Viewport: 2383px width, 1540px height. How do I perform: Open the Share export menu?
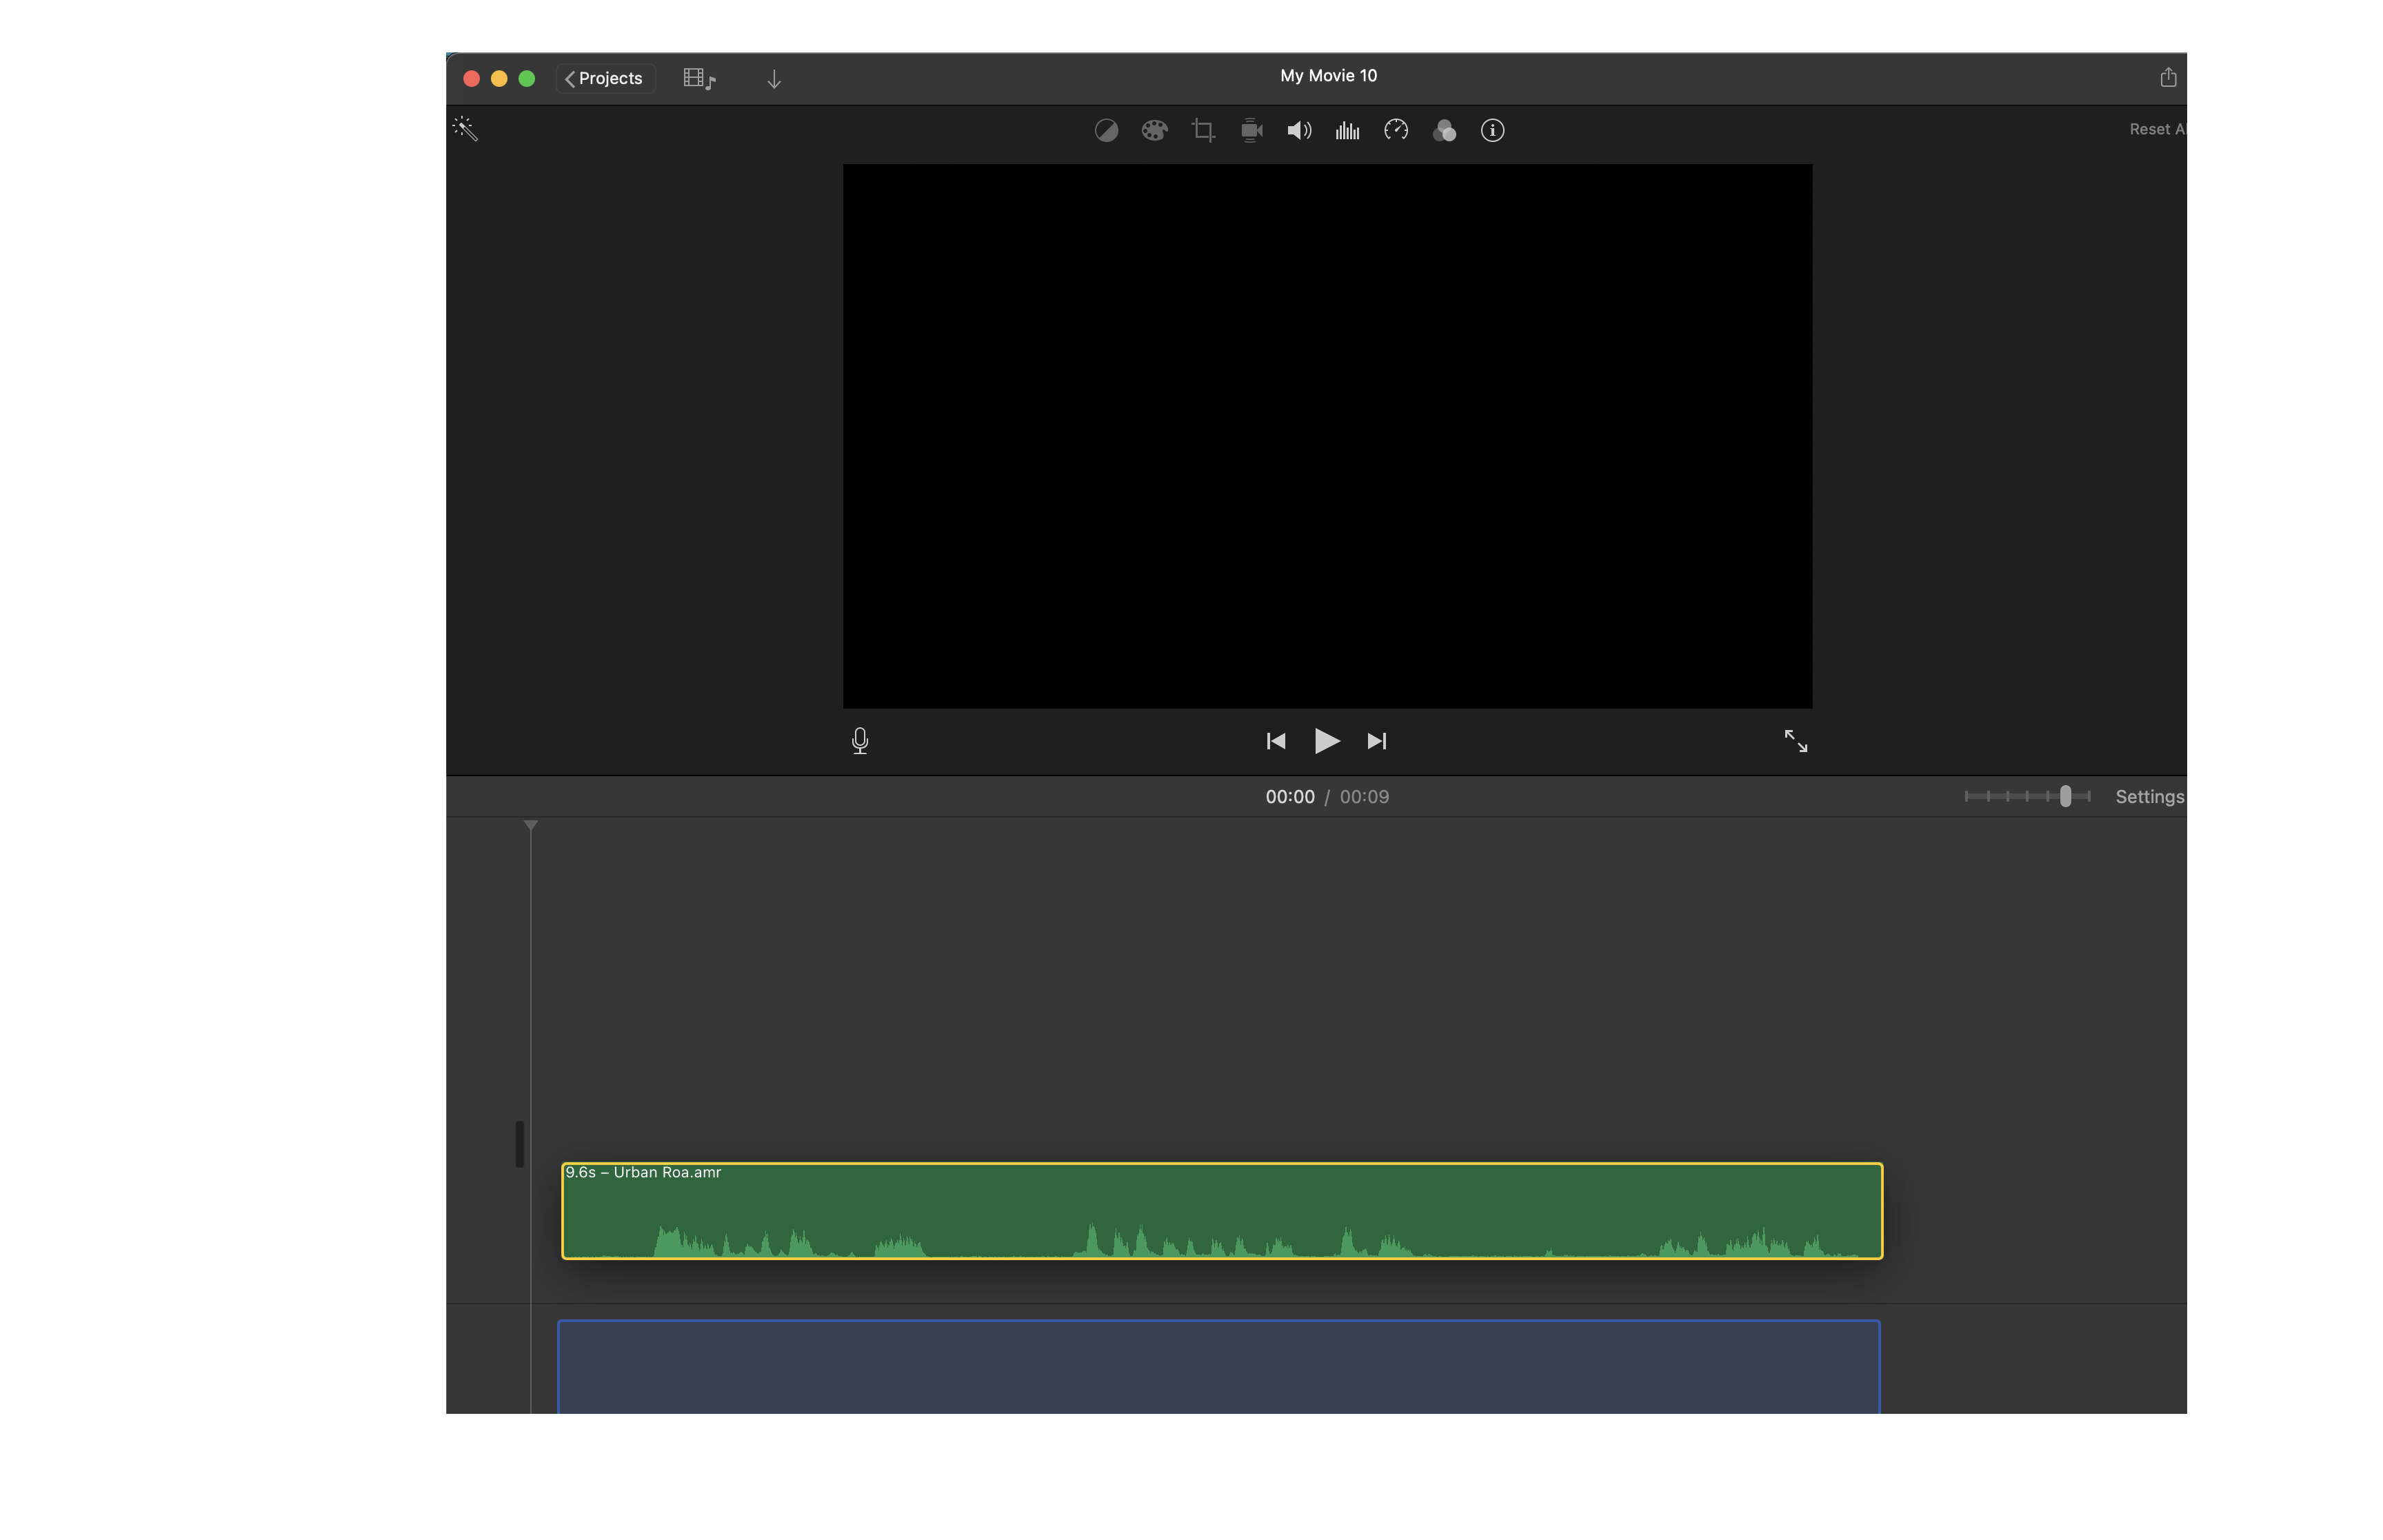tap(2167, 77)
